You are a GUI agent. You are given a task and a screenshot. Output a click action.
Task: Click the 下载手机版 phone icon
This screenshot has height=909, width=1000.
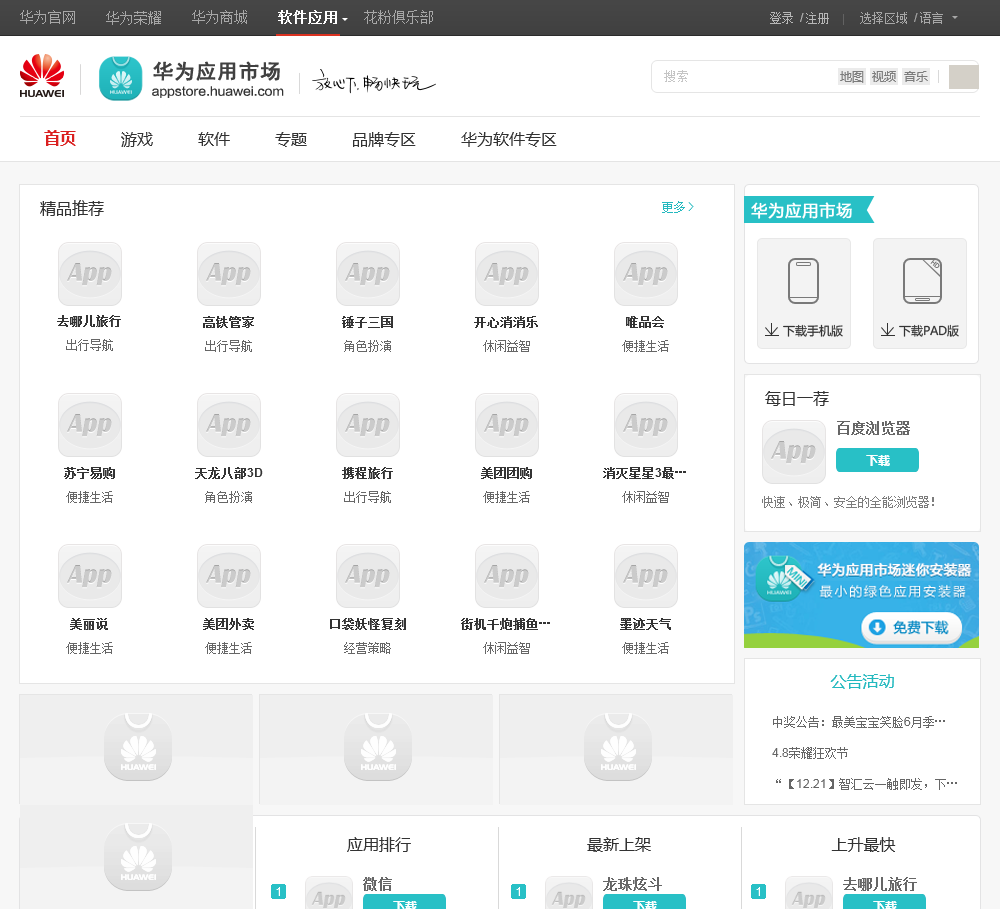803,281
